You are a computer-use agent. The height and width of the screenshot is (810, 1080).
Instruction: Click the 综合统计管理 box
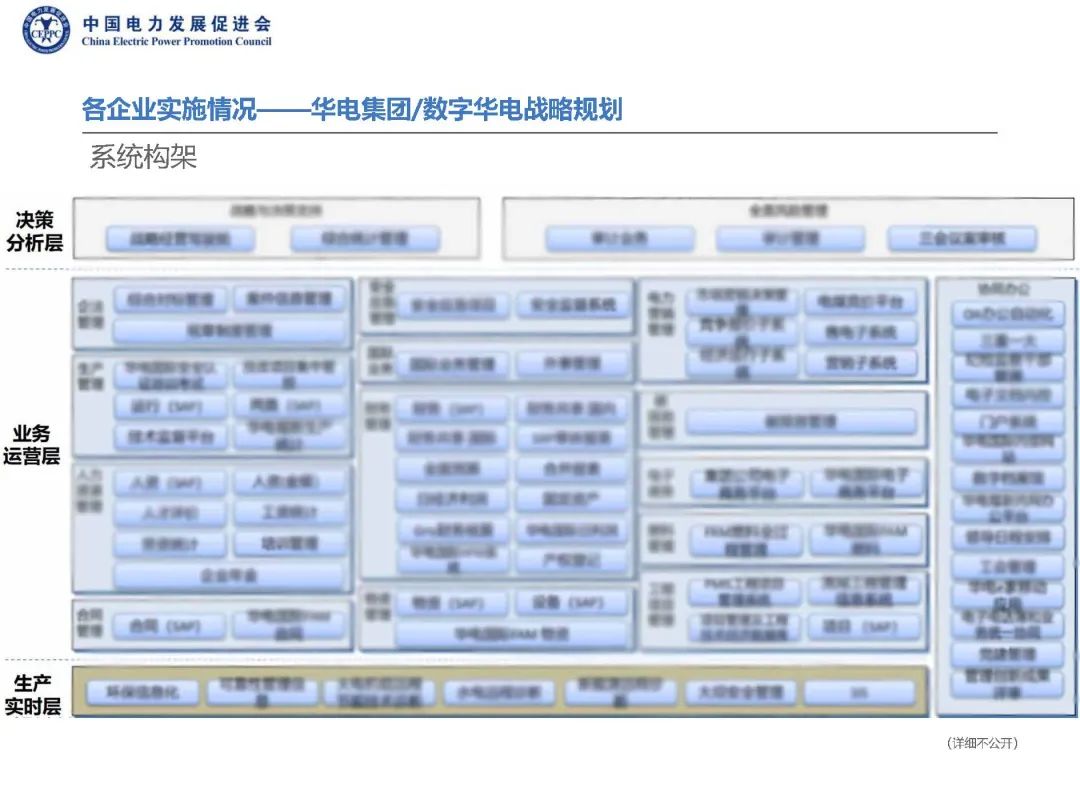365,238
